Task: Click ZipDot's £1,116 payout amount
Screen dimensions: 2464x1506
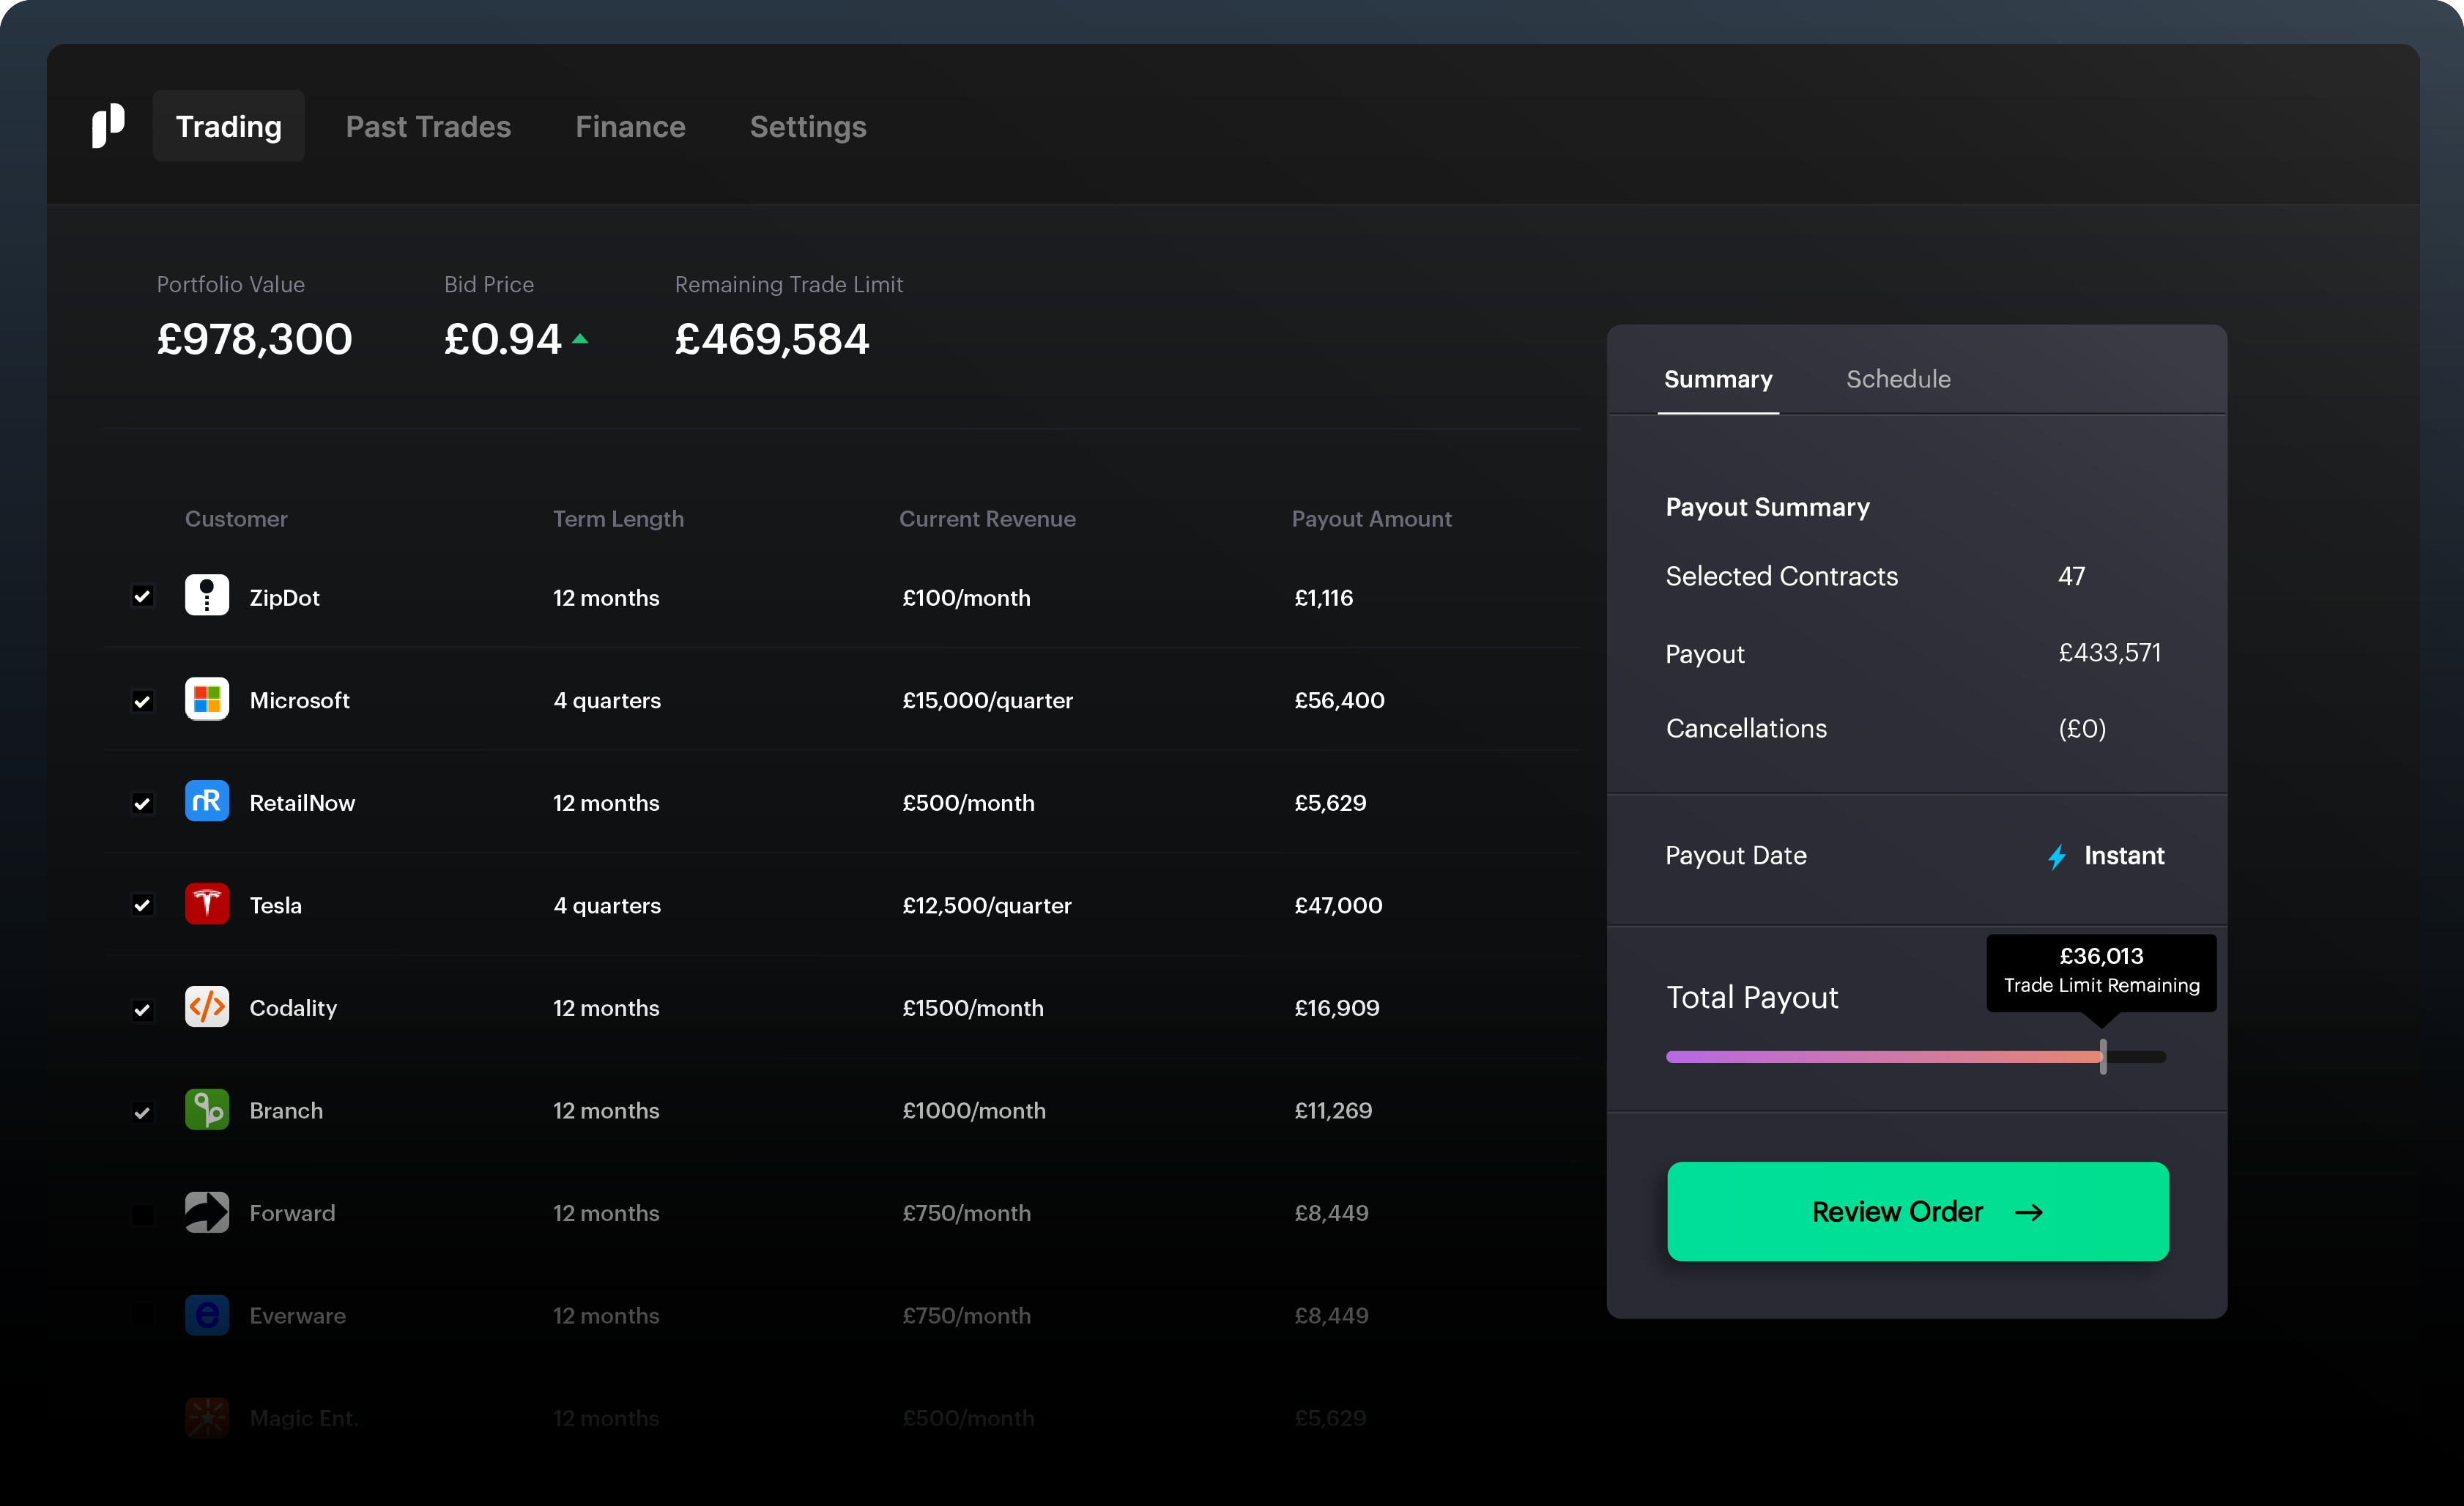Action: pyautogui.click(x=1323, y=597)
